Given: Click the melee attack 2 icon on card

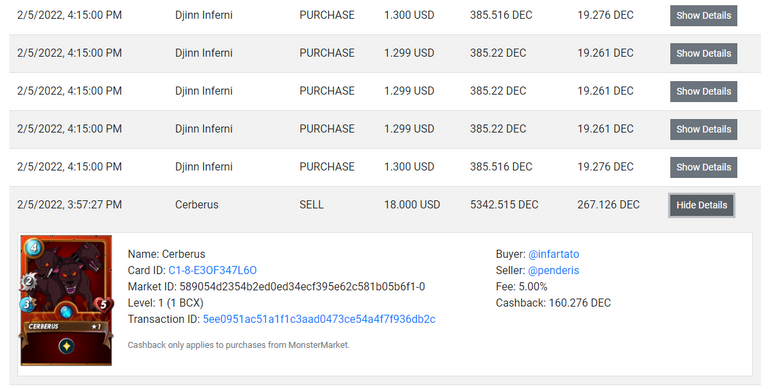Looking at the screenshot, I should tap(28, 281).
